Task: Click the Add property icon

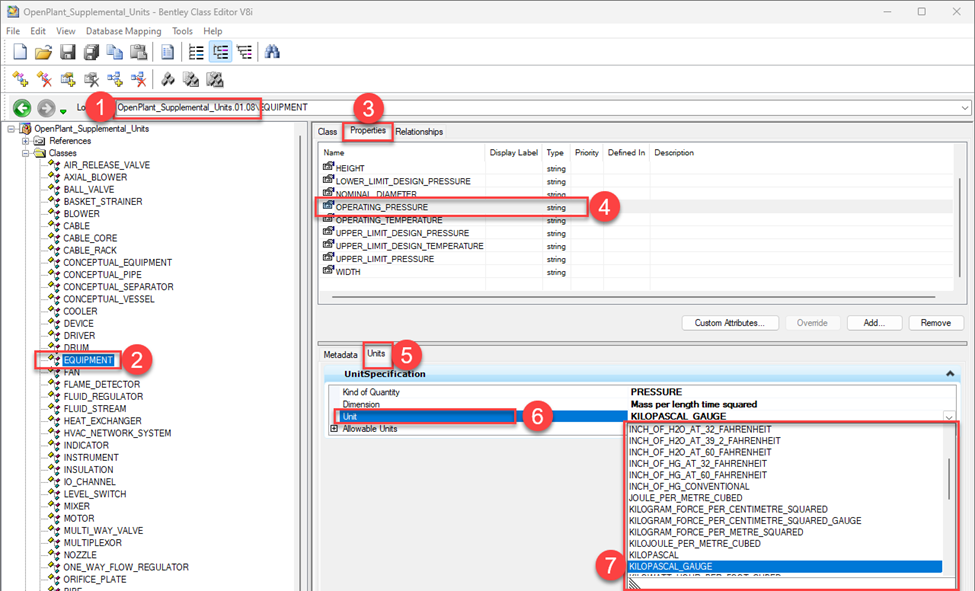Action: click(68, 79)
